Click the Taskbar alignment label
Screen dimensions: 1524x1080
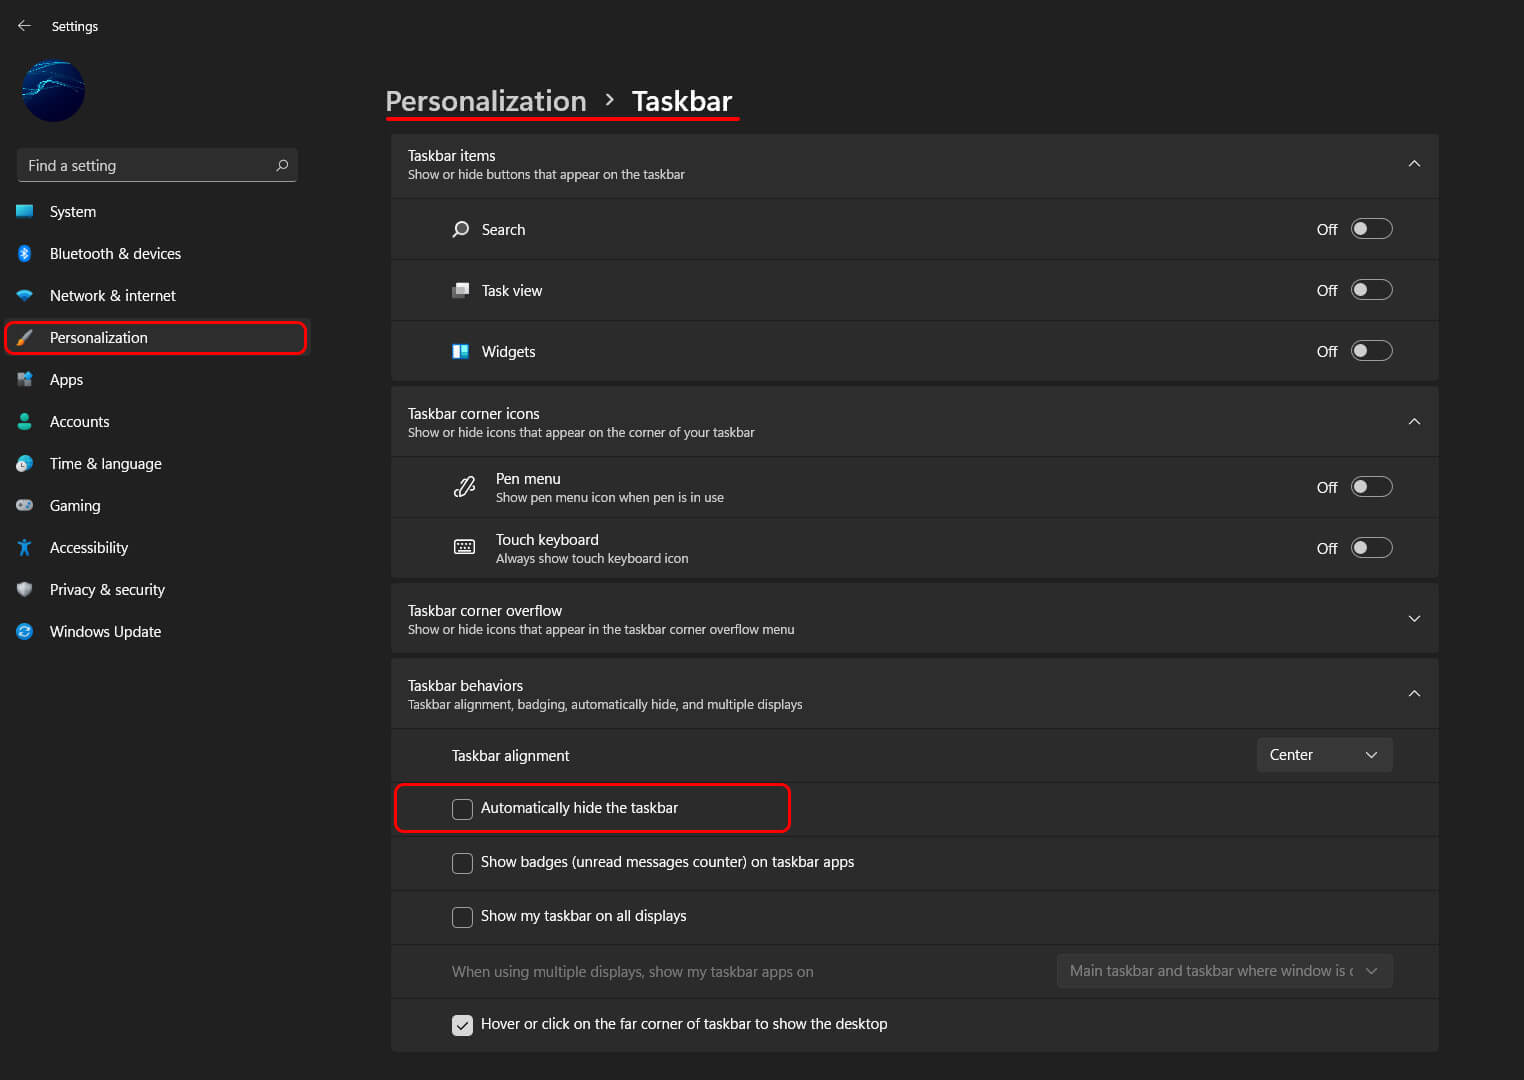(x=510, y=756)
